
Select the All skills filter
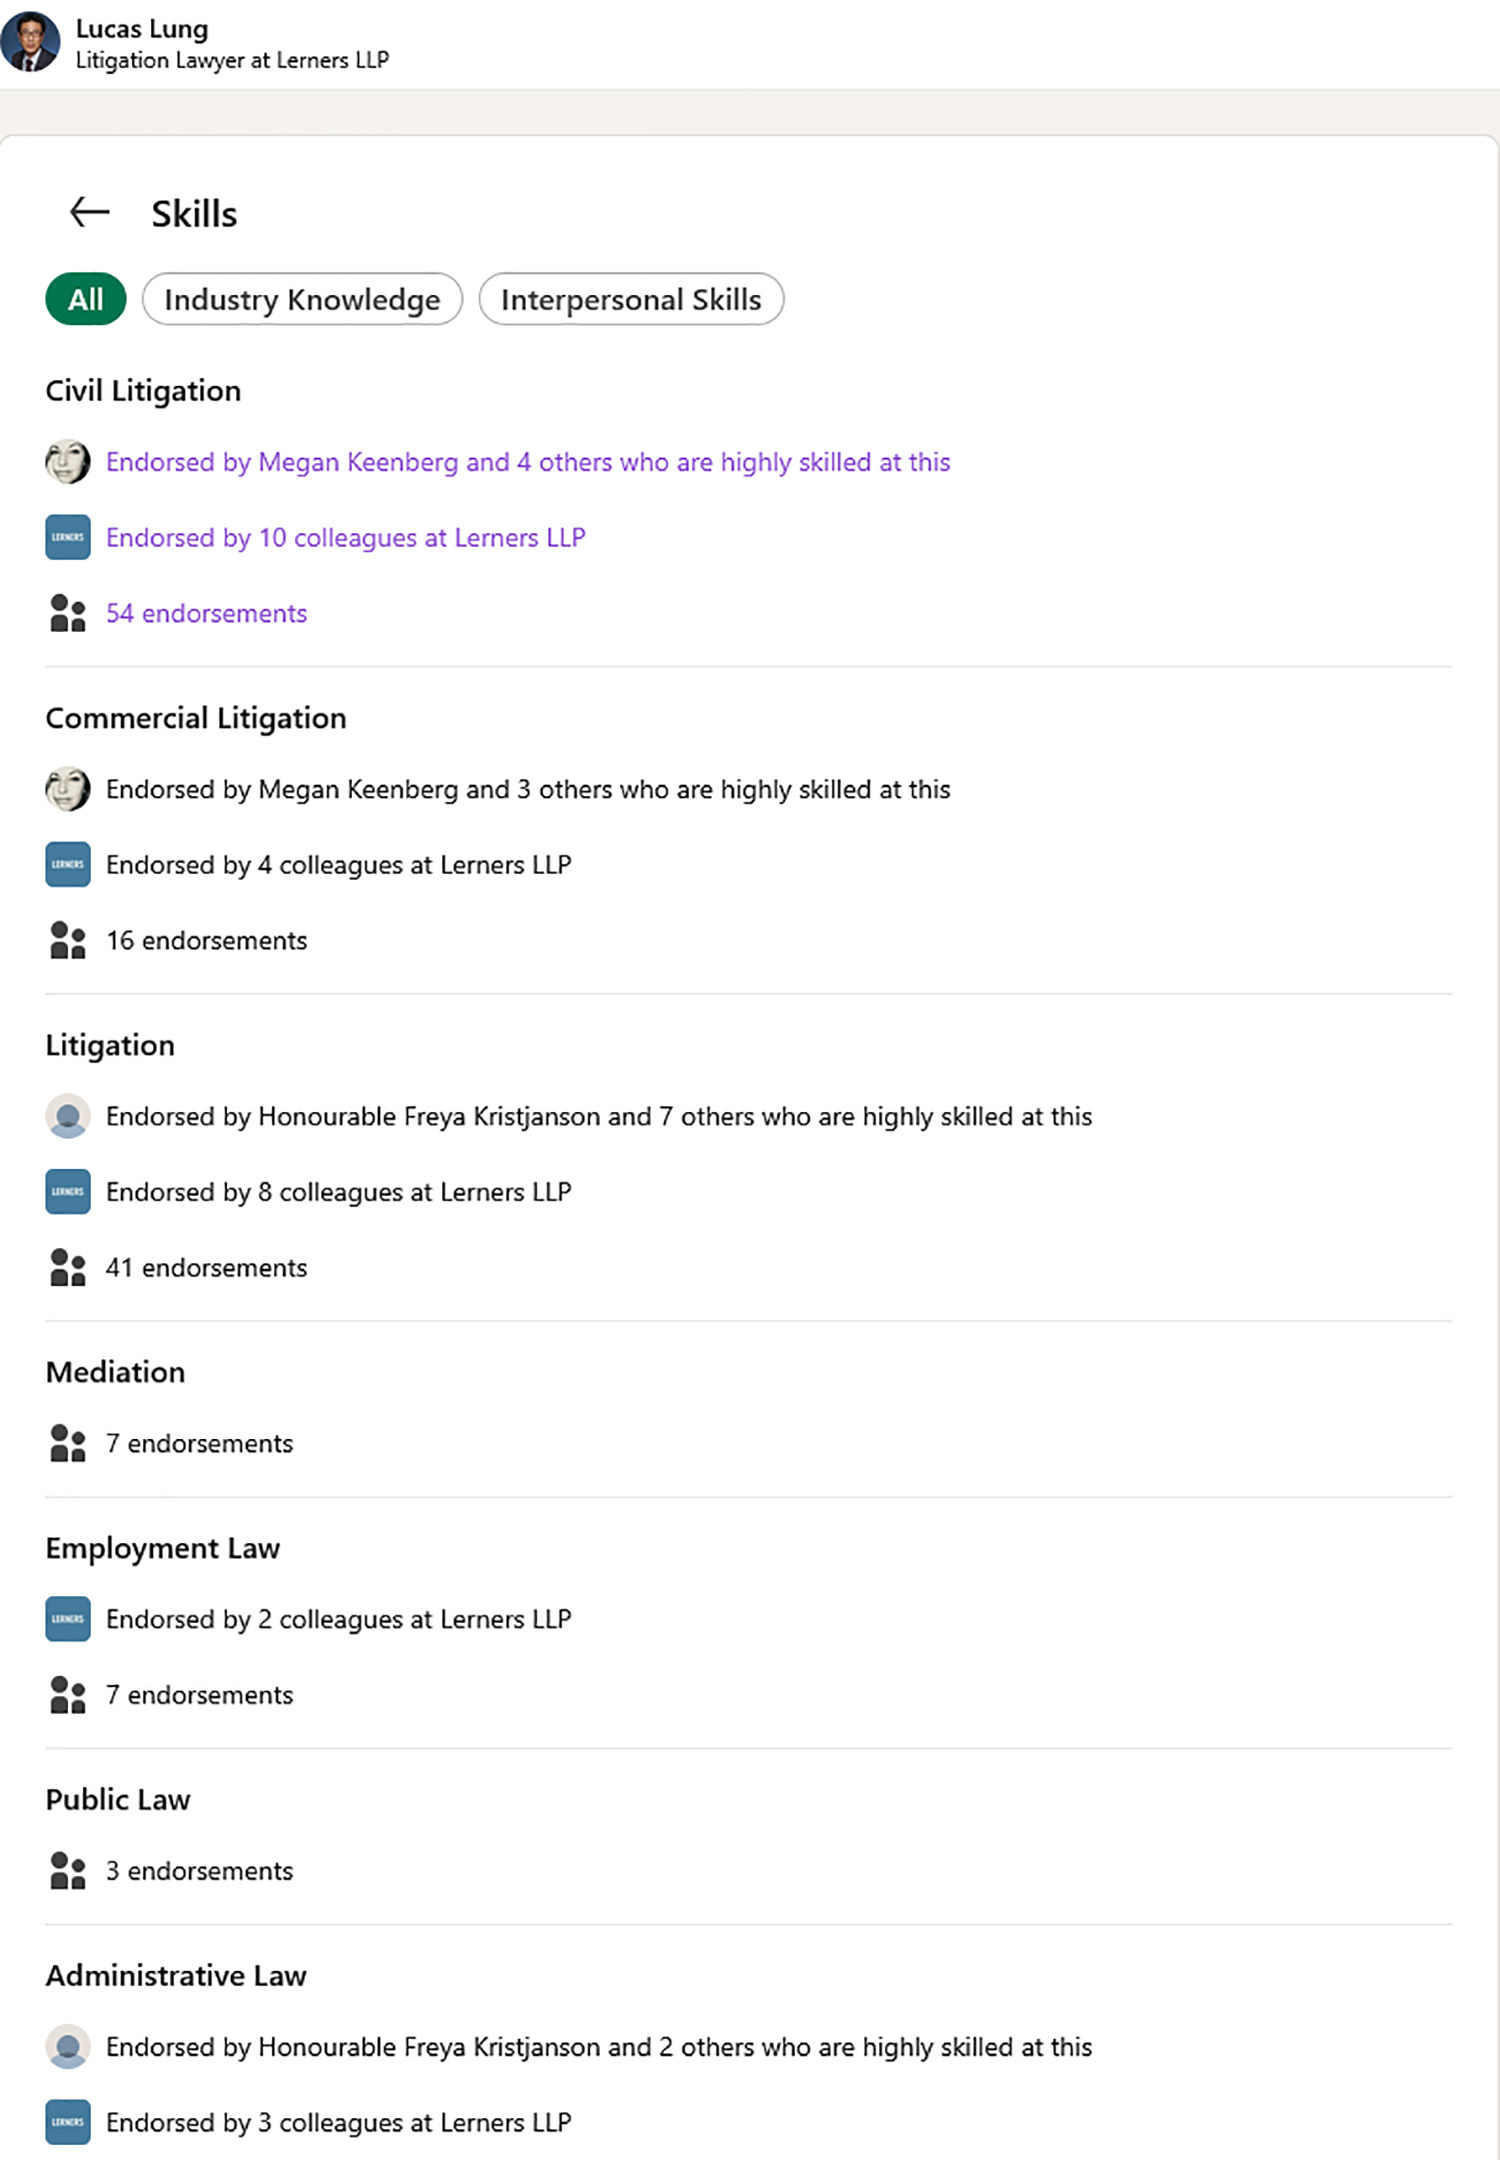point(84,299)
